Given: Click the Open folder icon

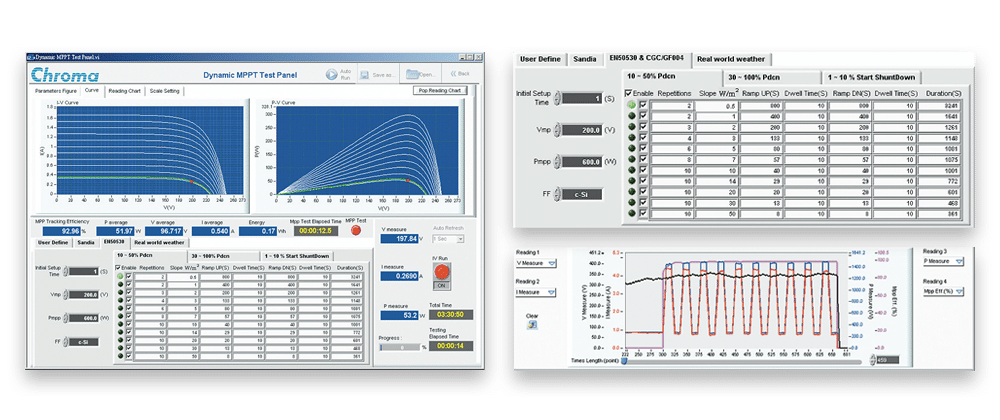Looking at the screenshot, I should (412, 74).
